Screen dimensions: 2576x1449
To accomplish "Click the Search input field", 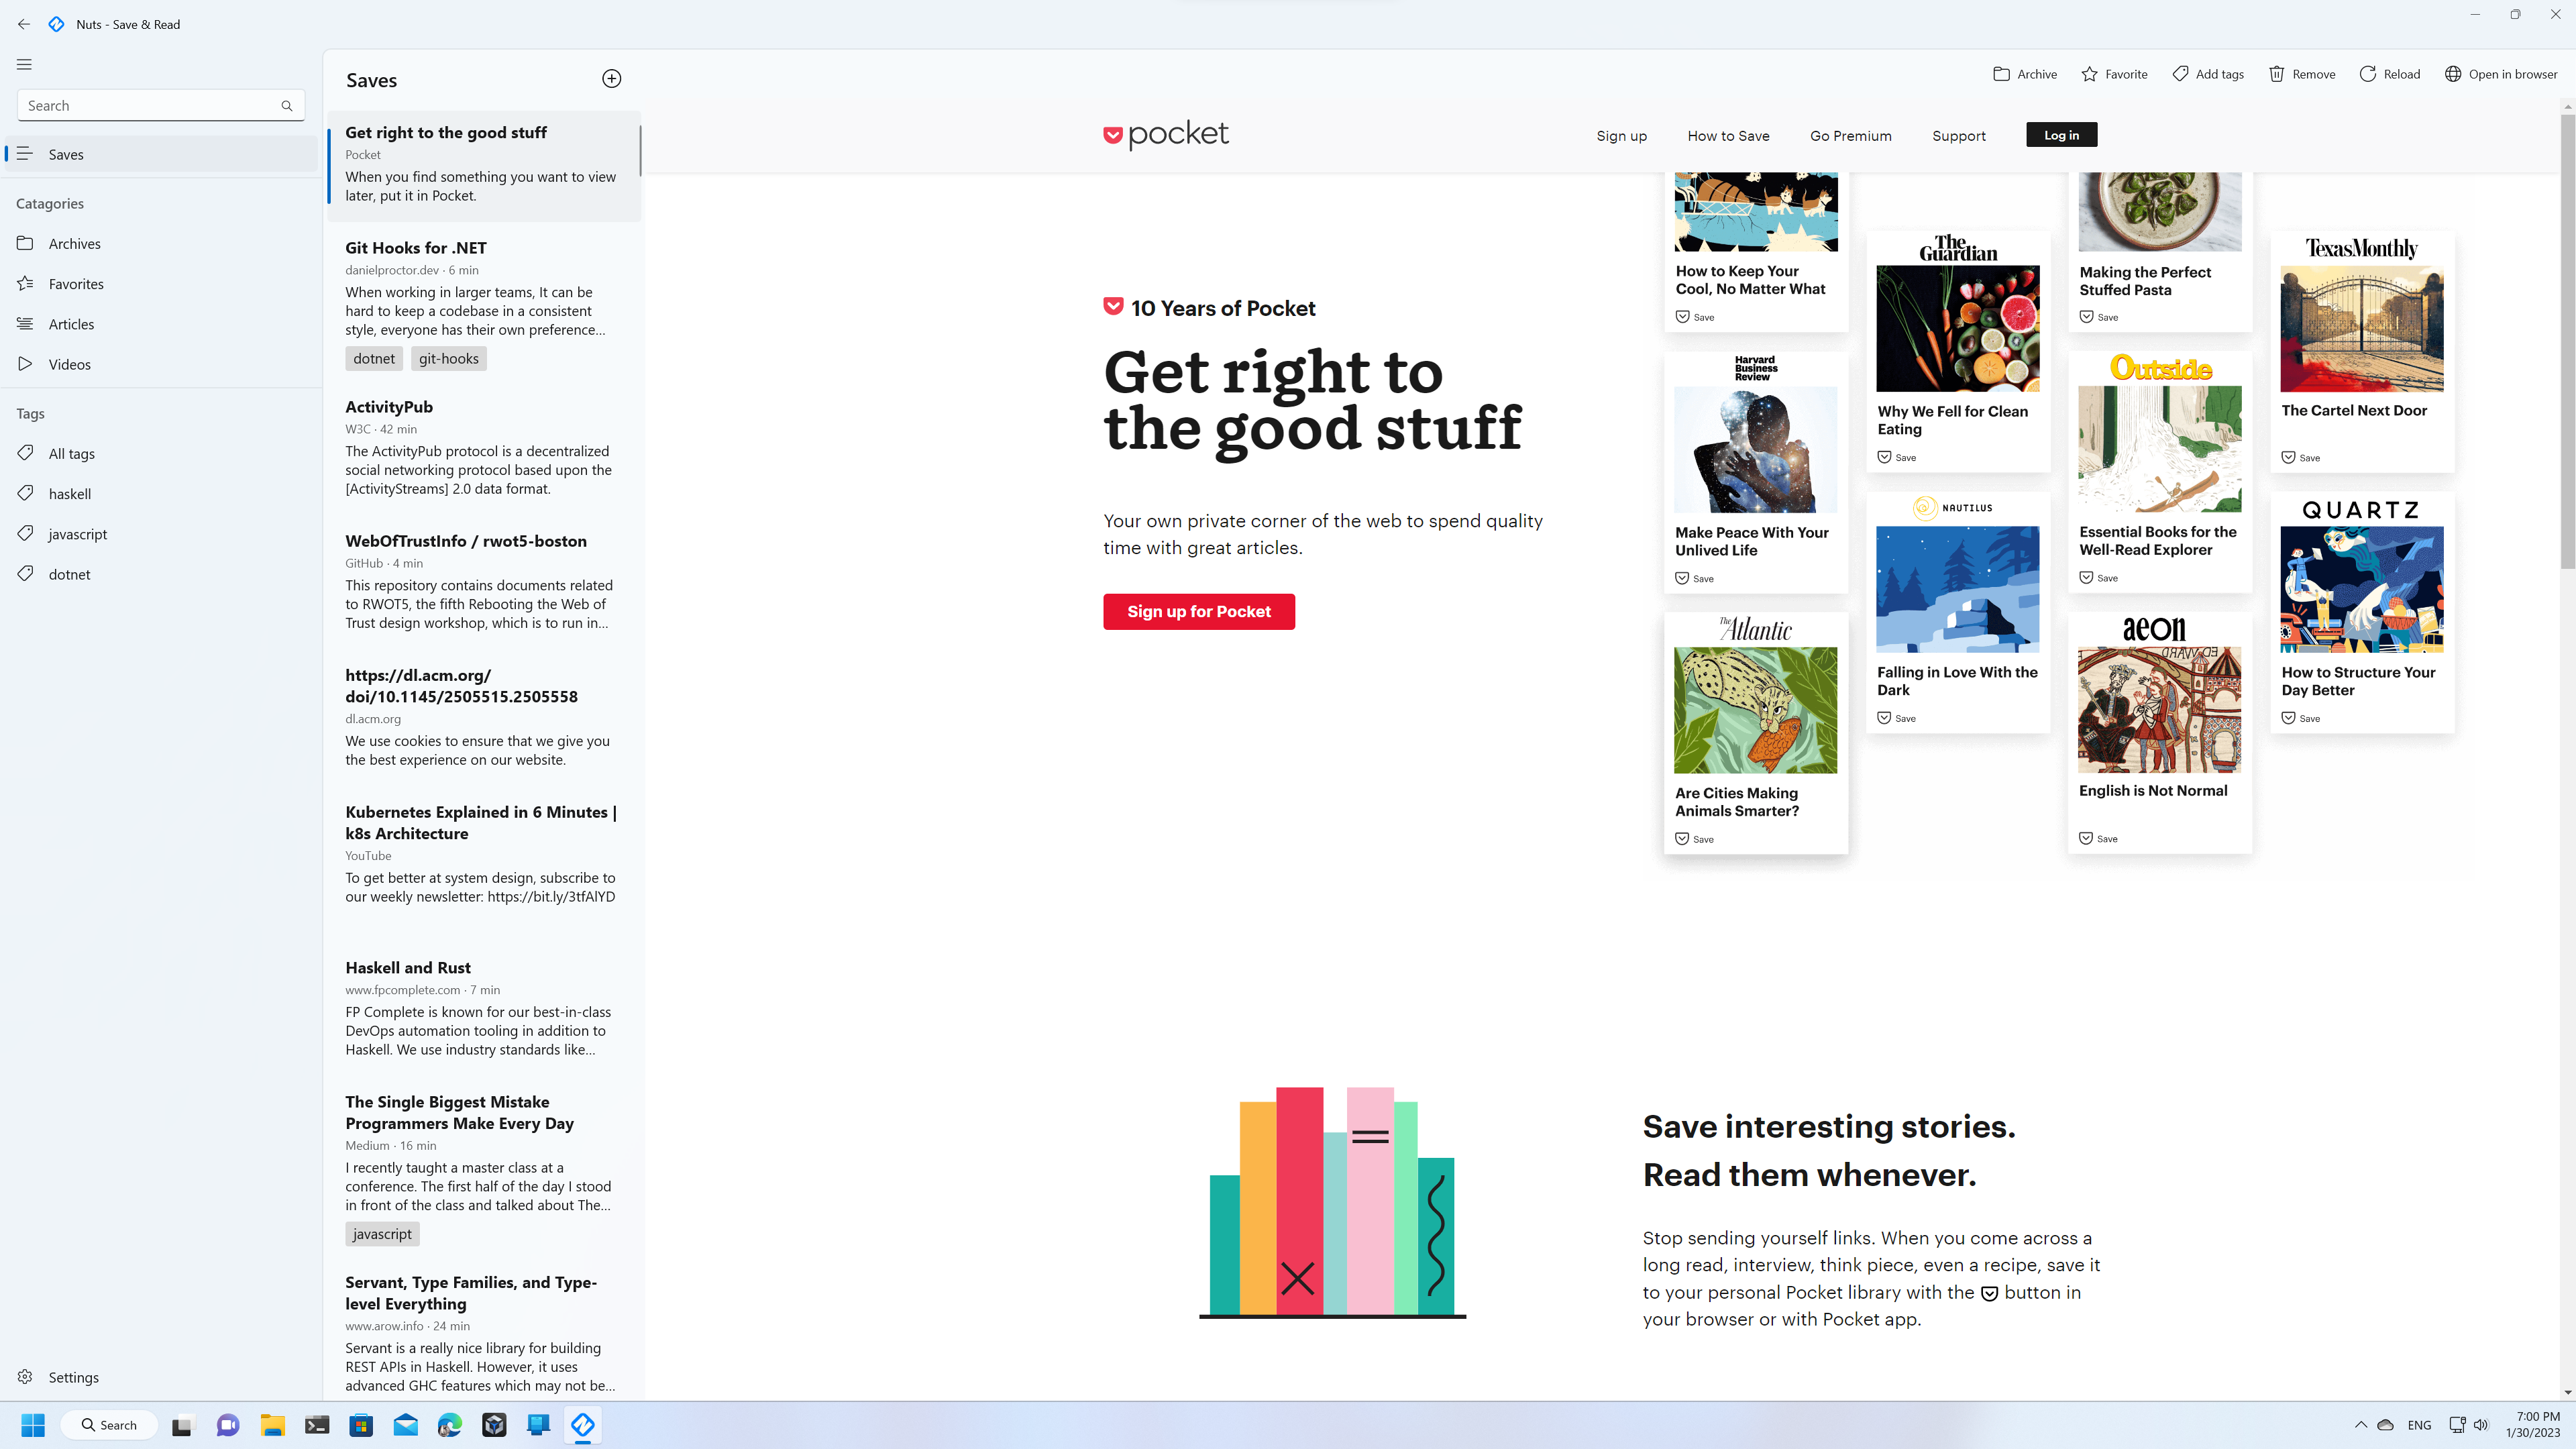I will click(x=150, y=106).
